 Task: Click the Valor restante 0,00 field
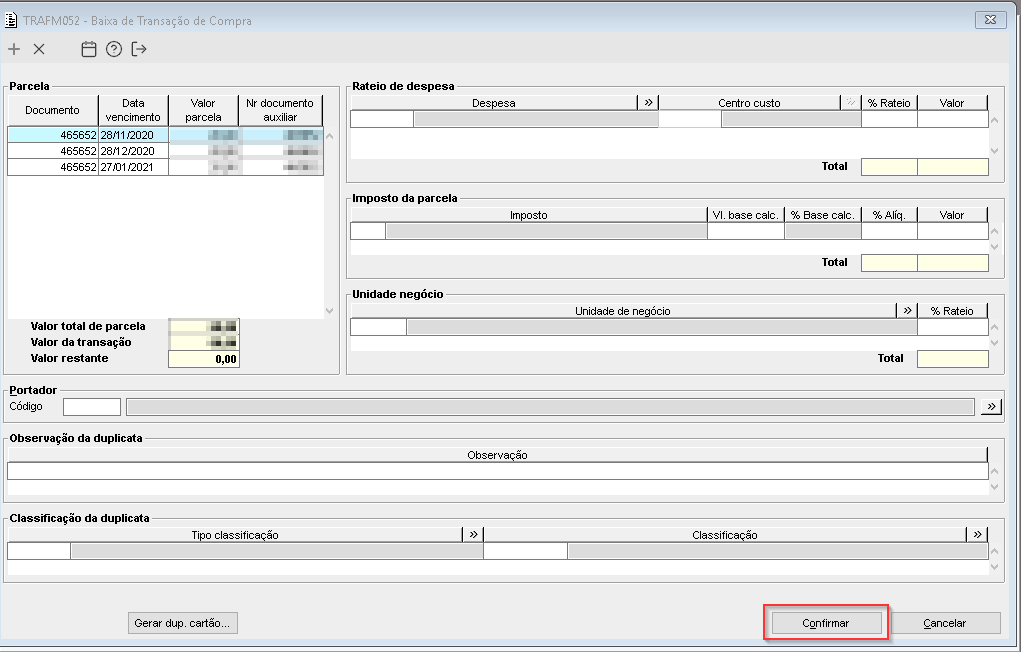point(204,359)
